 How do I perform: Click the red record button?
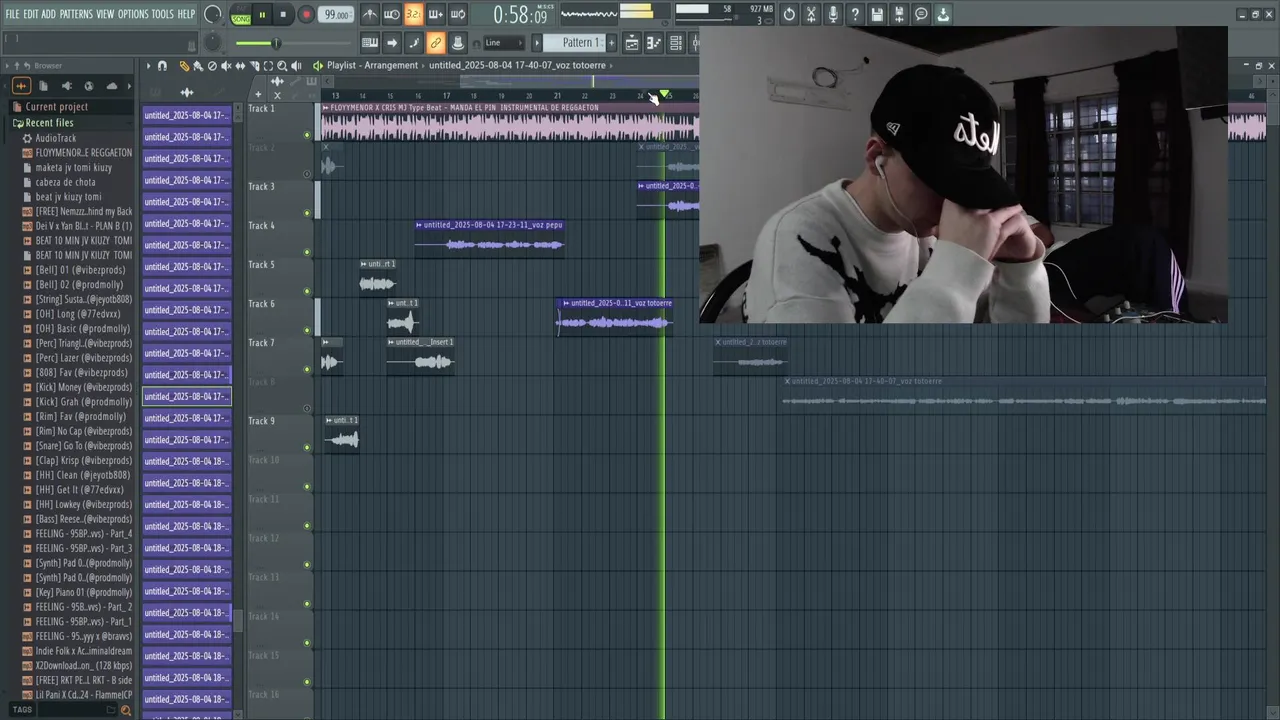(306, 14)
